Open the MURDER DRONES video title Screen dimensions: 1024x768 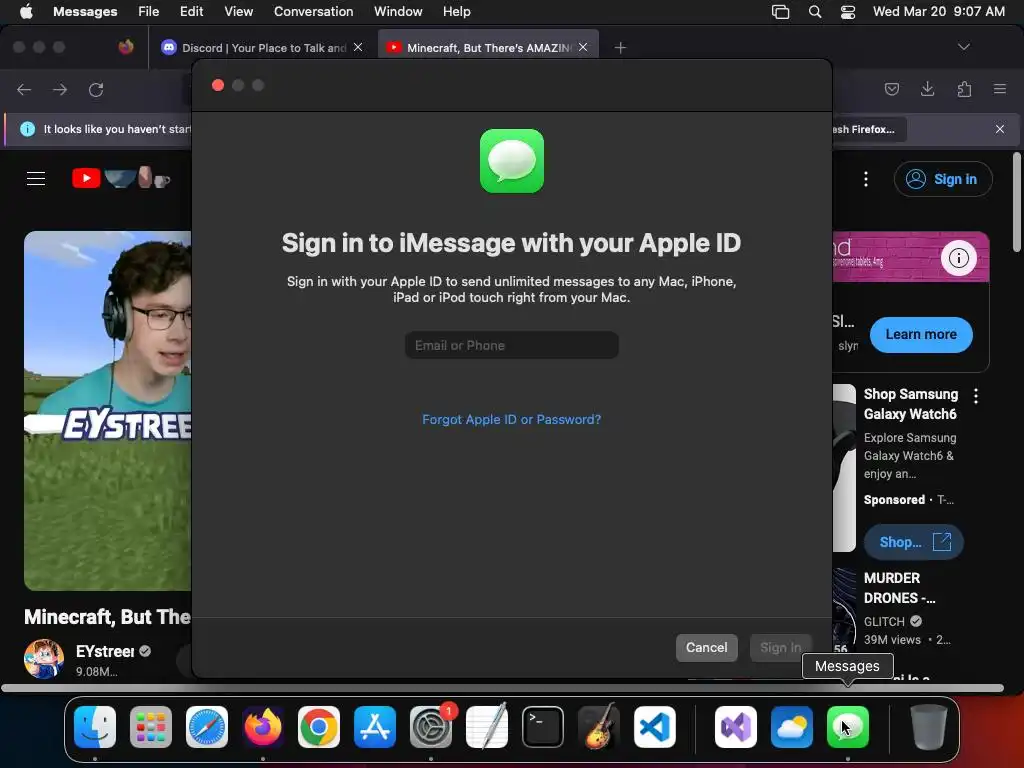[899, 588]
